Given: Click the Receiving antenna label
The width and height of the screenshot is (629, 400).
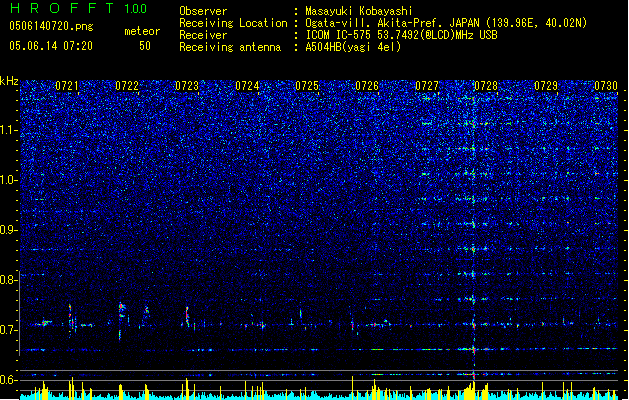Looking at the screenshot, I should click(230, 47).
